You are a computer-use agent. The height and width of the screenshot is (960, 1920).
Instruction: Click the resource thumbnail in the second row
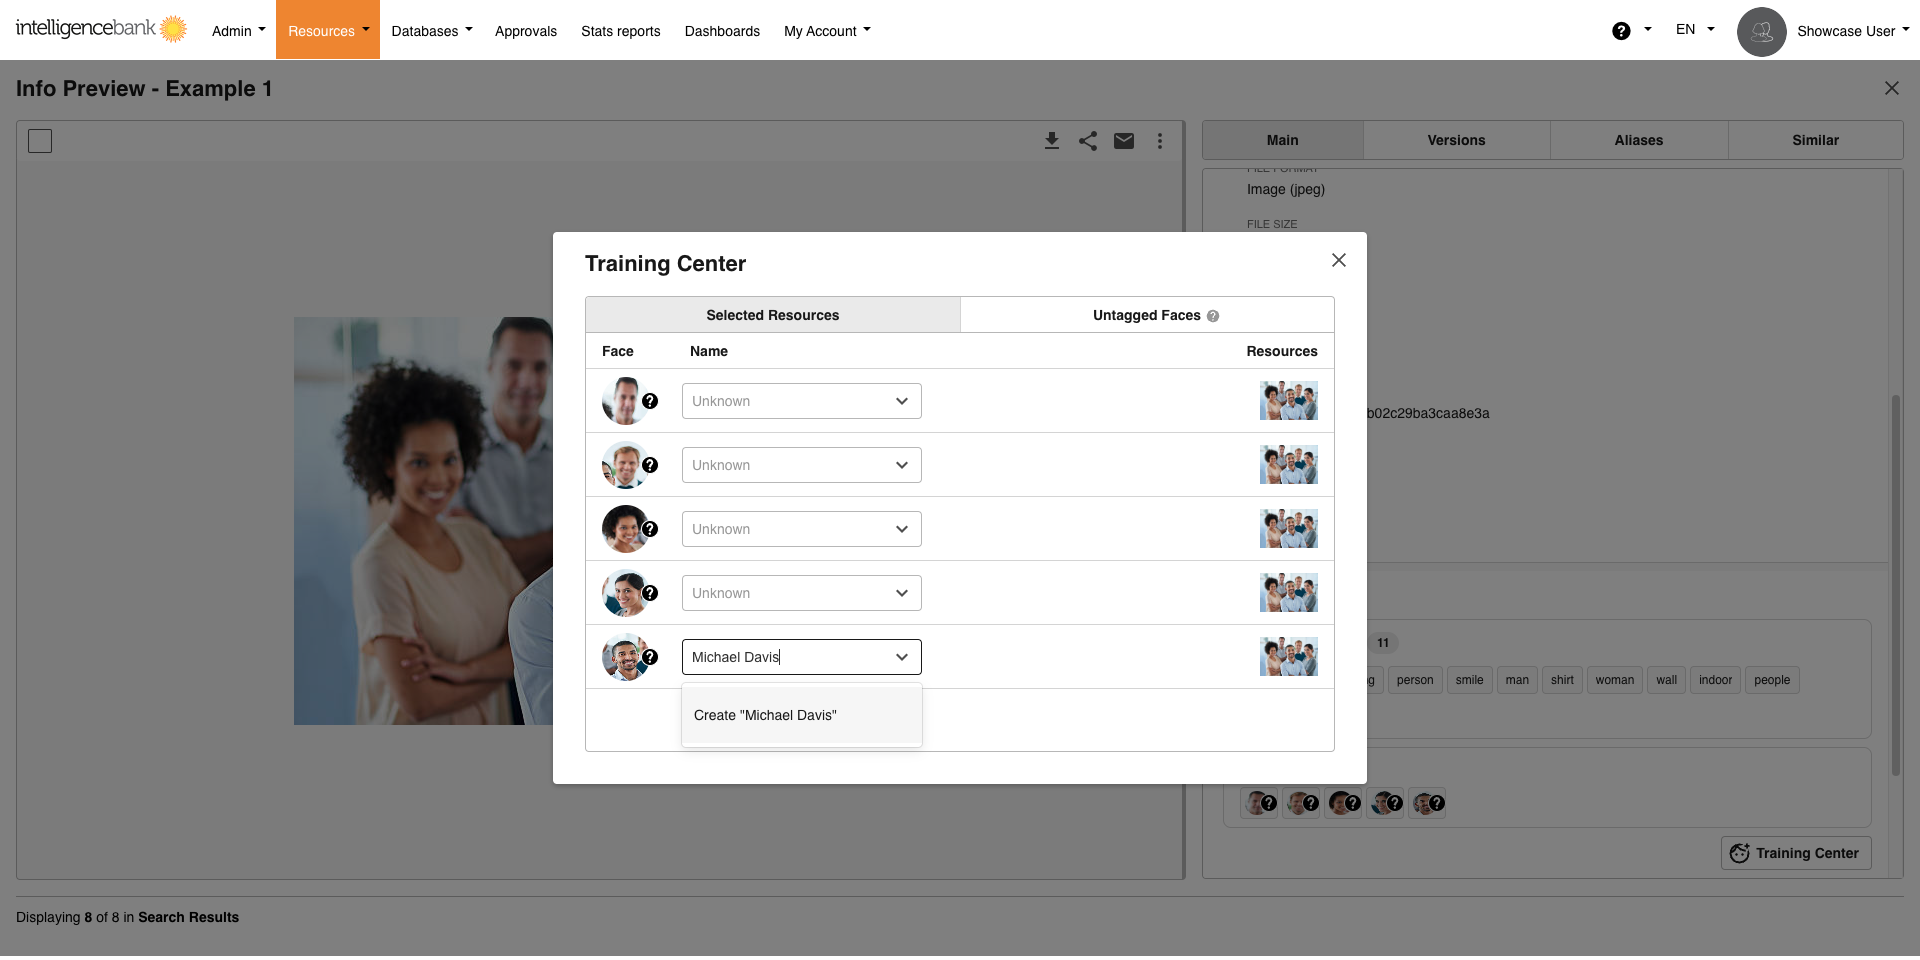point(1288,465)
